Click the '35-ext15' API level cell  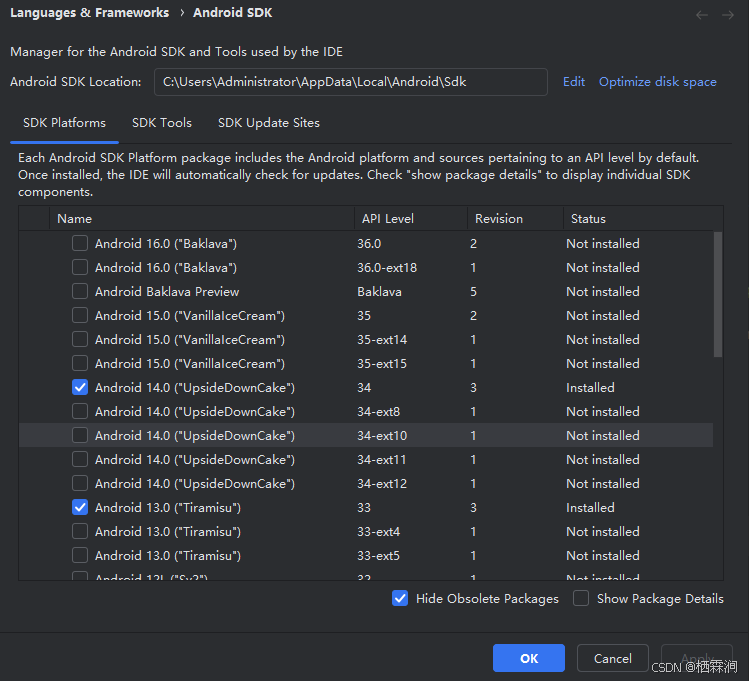(x=382, y=363)
